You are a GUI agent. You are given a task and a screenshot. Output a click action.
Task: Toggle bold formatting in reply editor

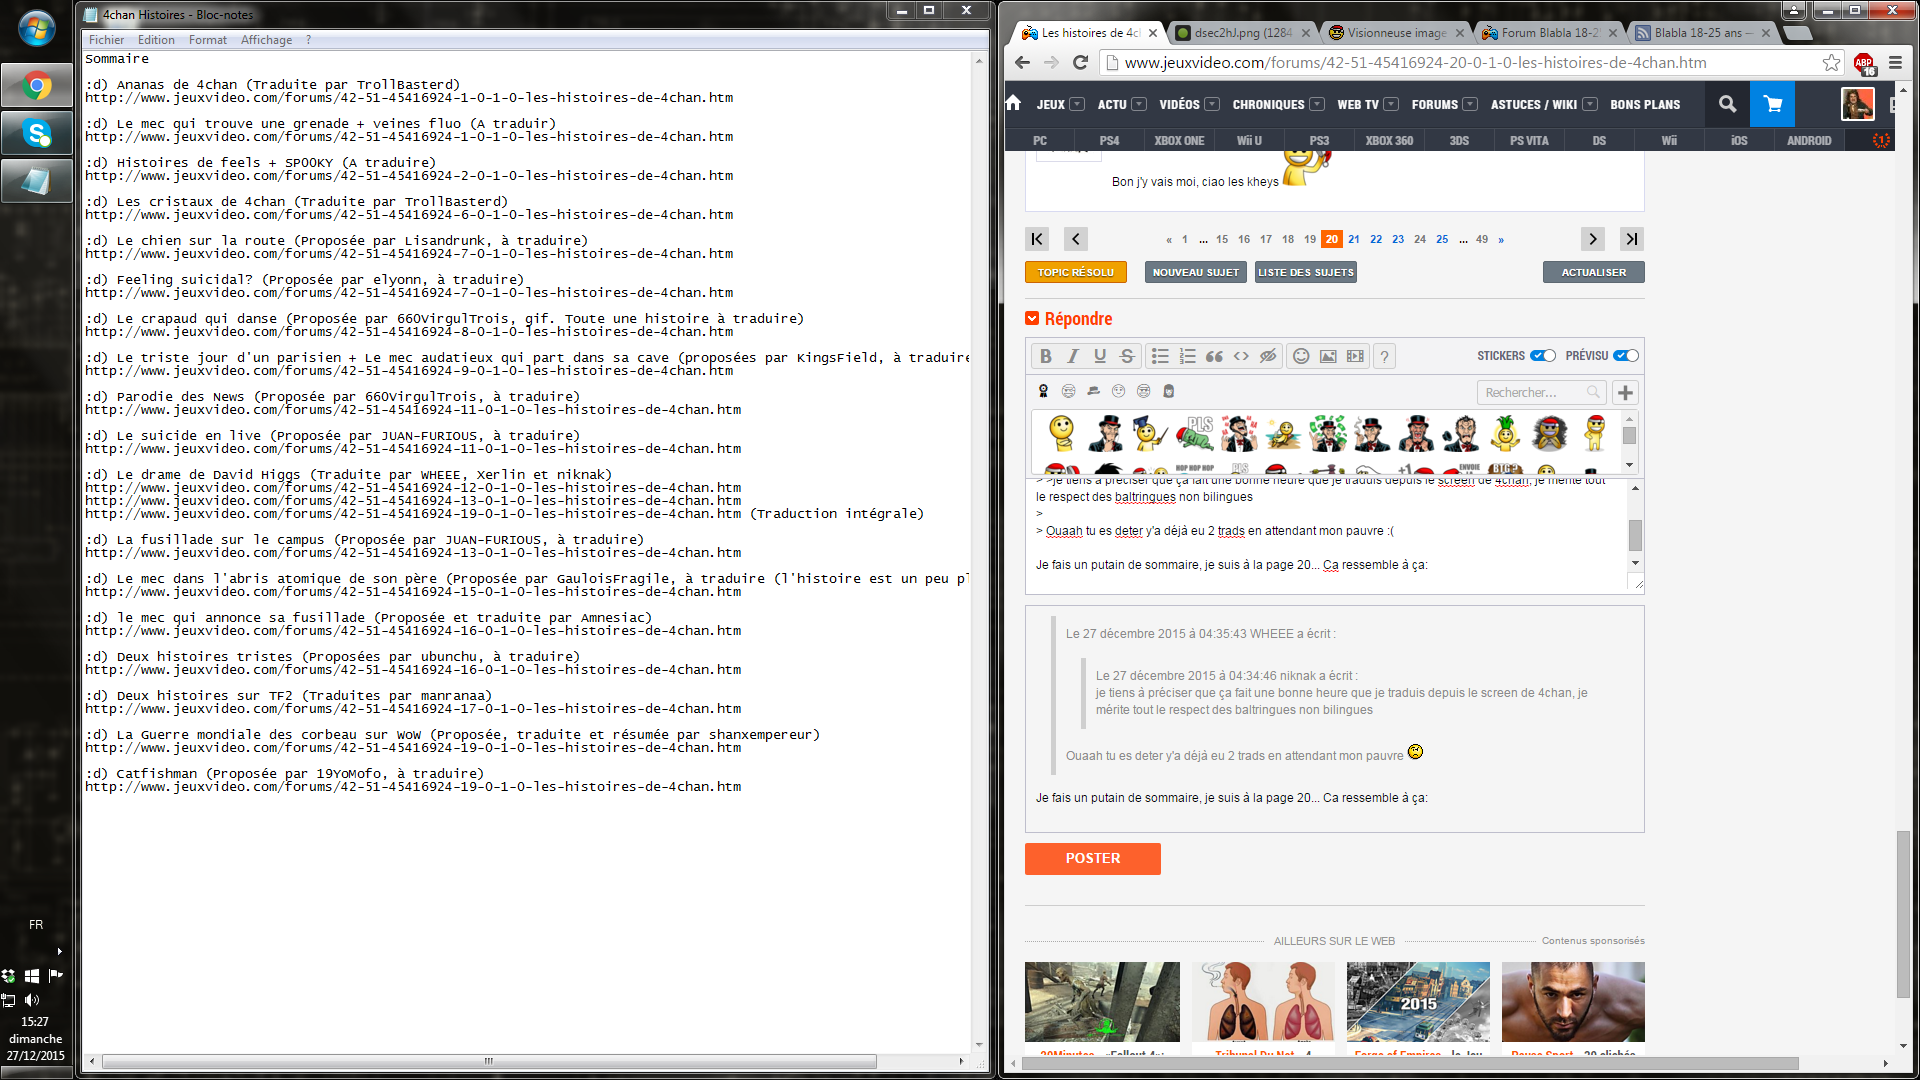(1045, 356)
